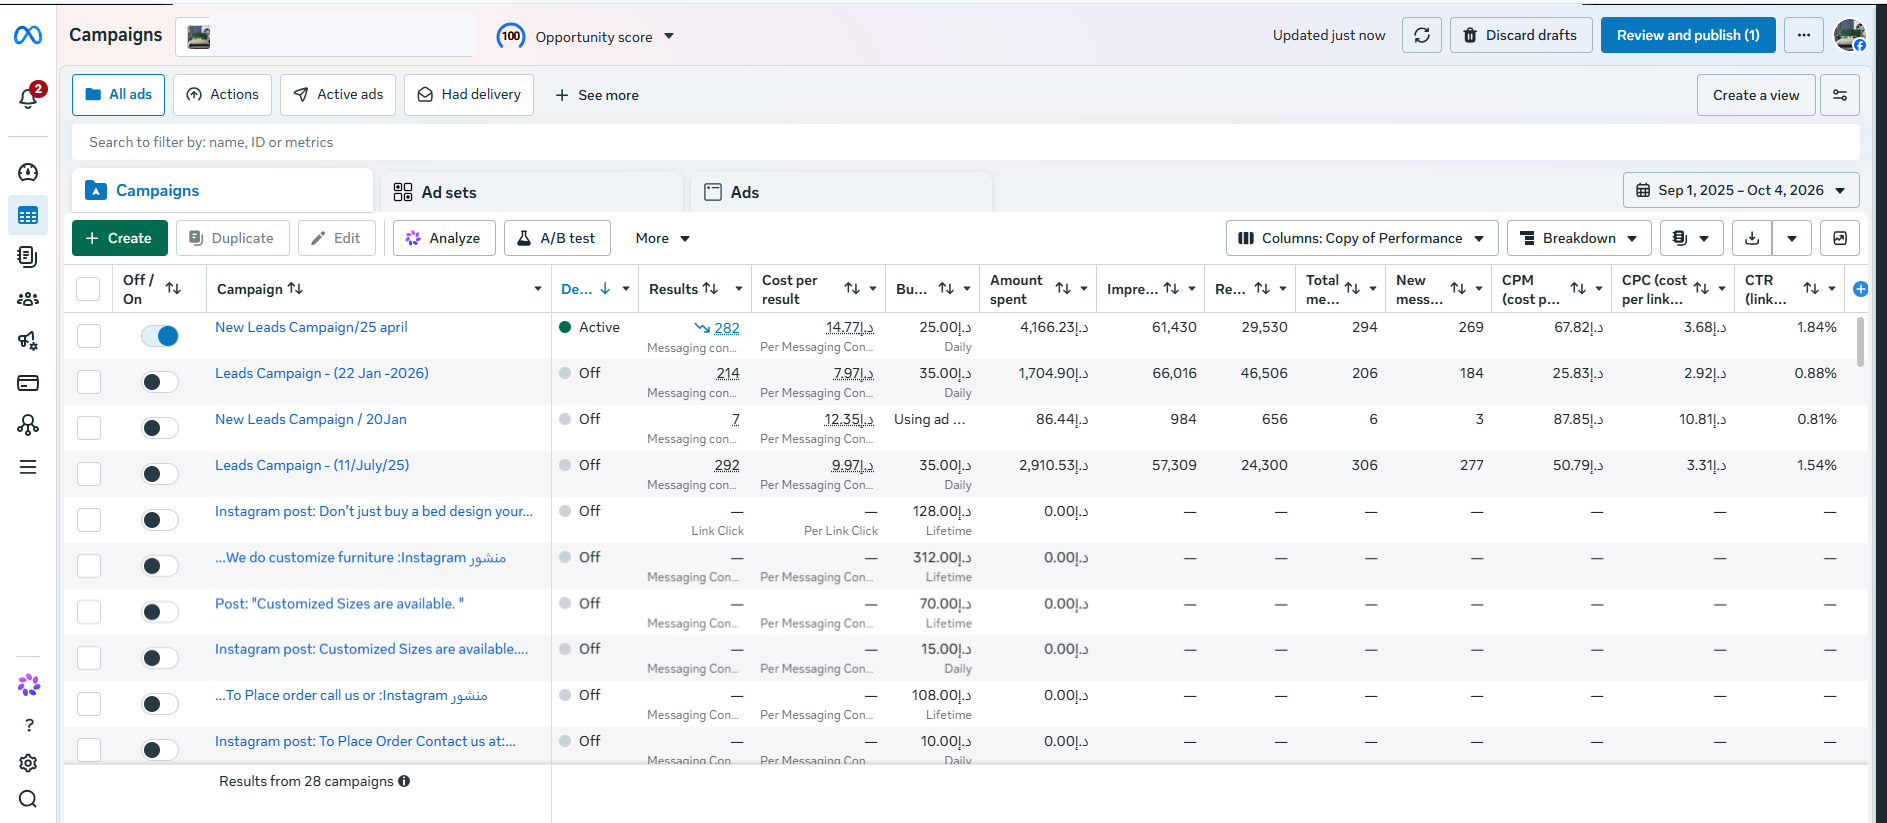Tick the select-all checkbox in the table header

[88, 289]
